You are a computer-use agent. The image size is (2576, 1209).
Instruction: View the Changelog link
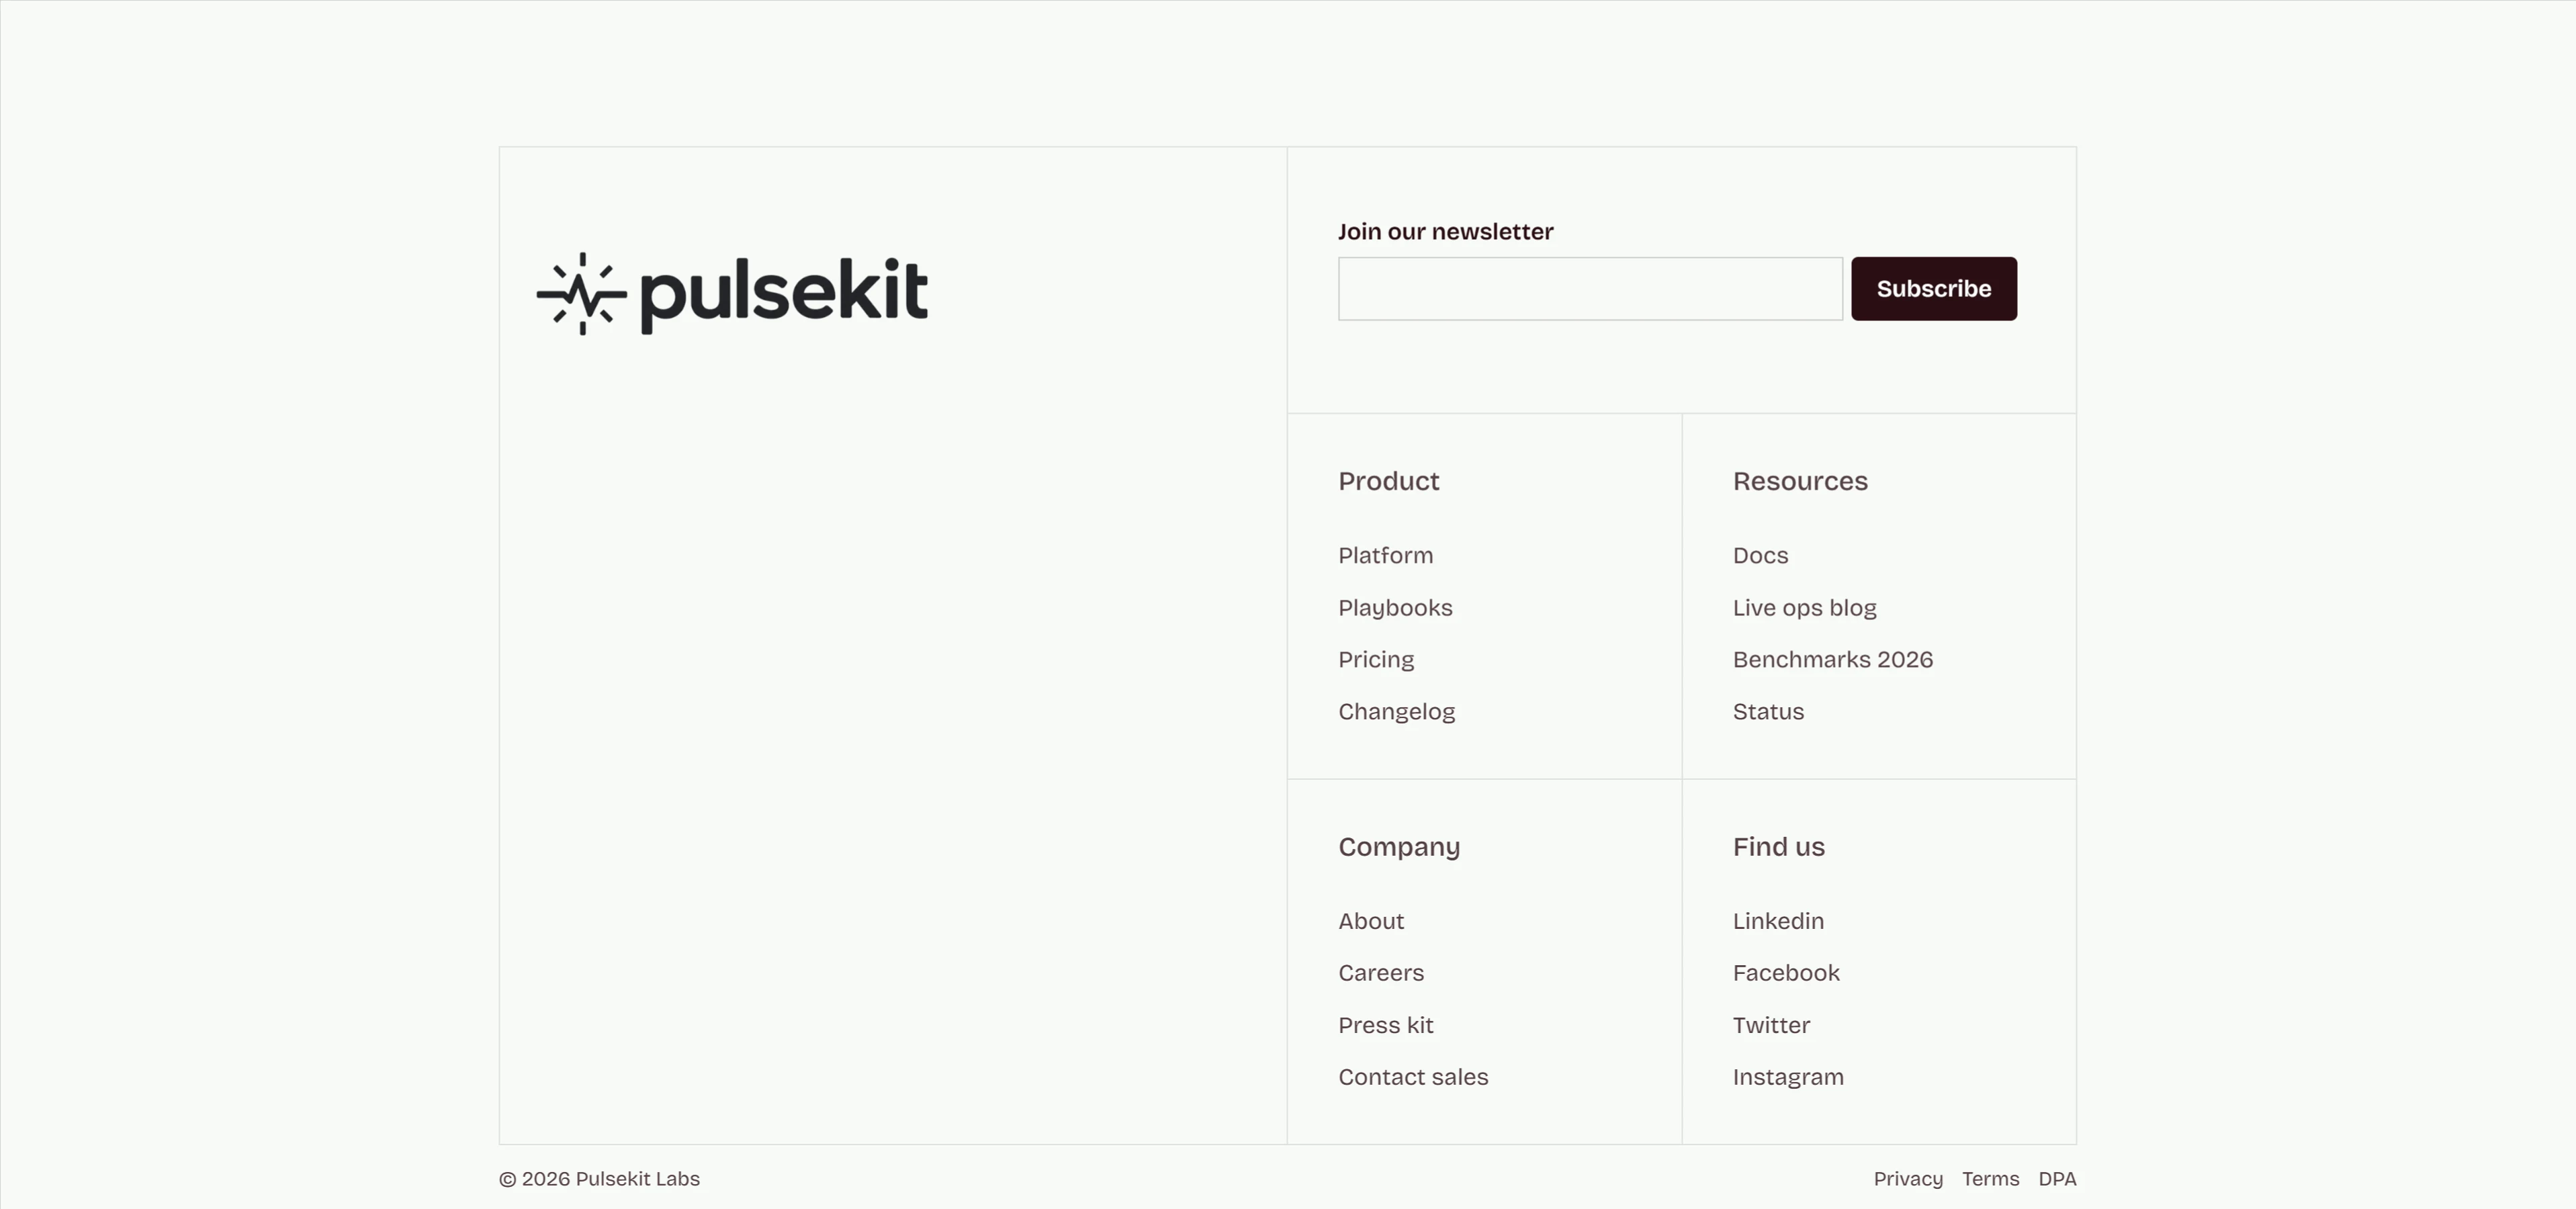point(1396,712)
